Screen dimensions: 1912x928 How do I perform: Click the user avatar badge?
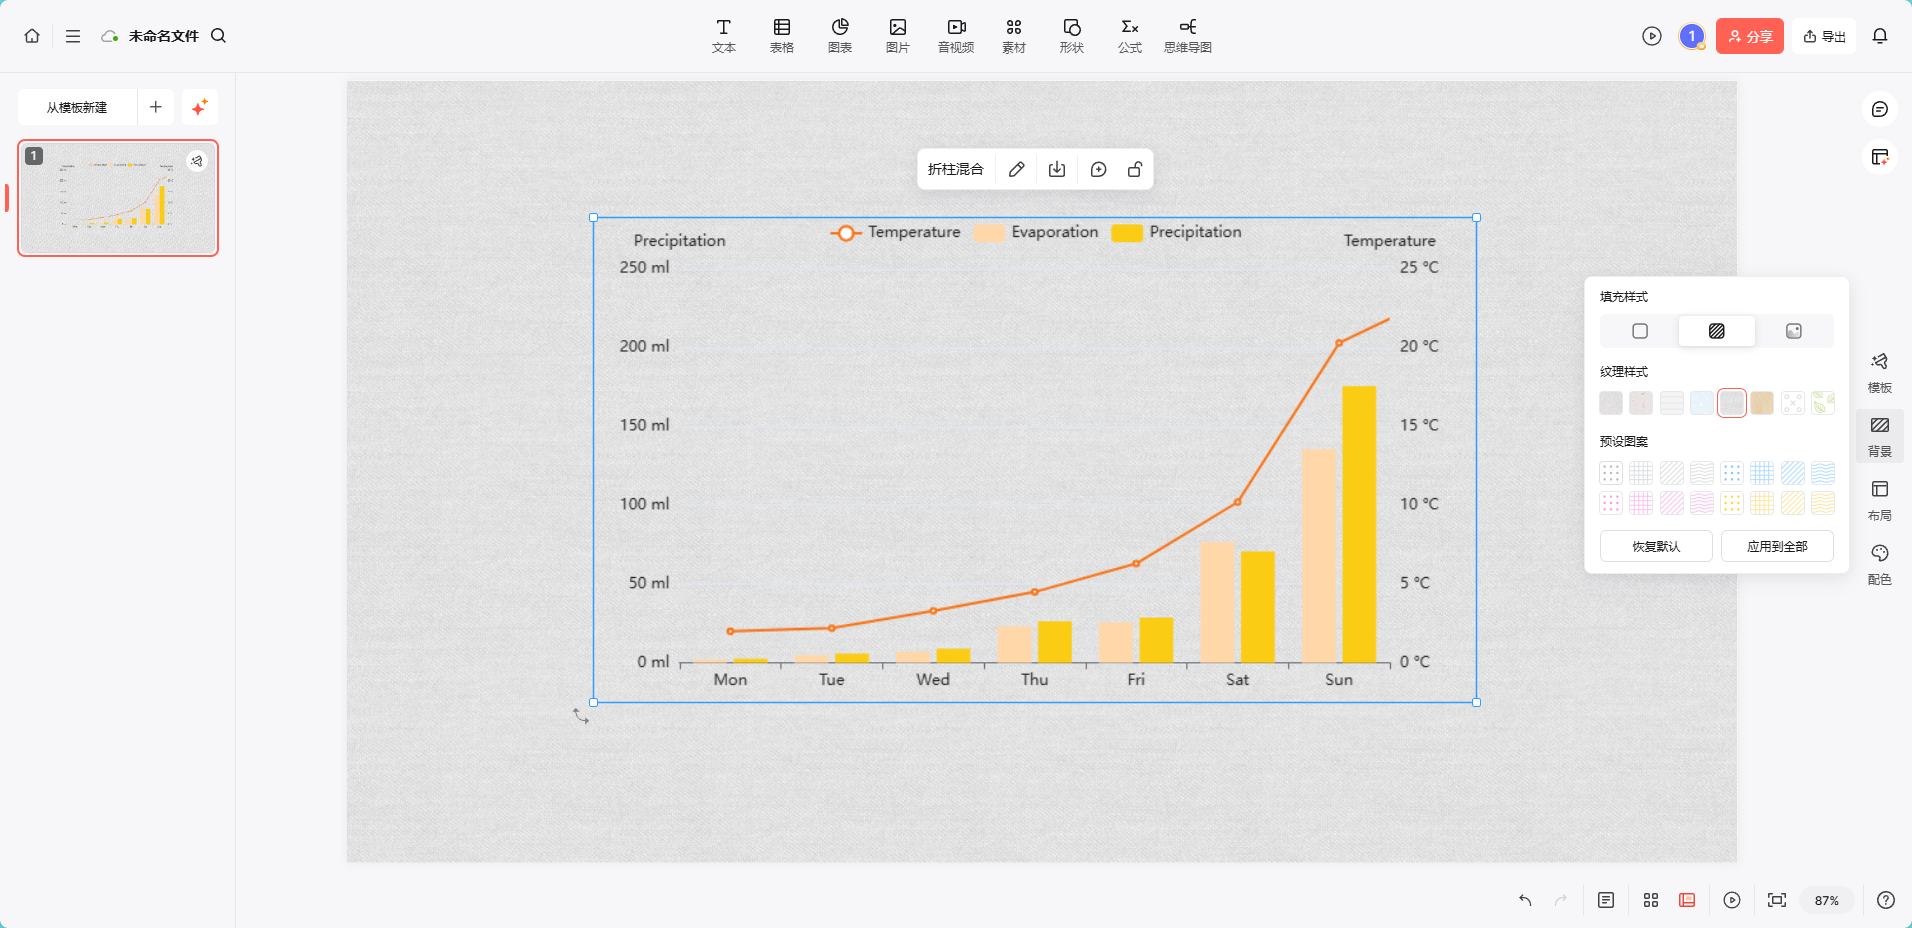(1692, 36)
